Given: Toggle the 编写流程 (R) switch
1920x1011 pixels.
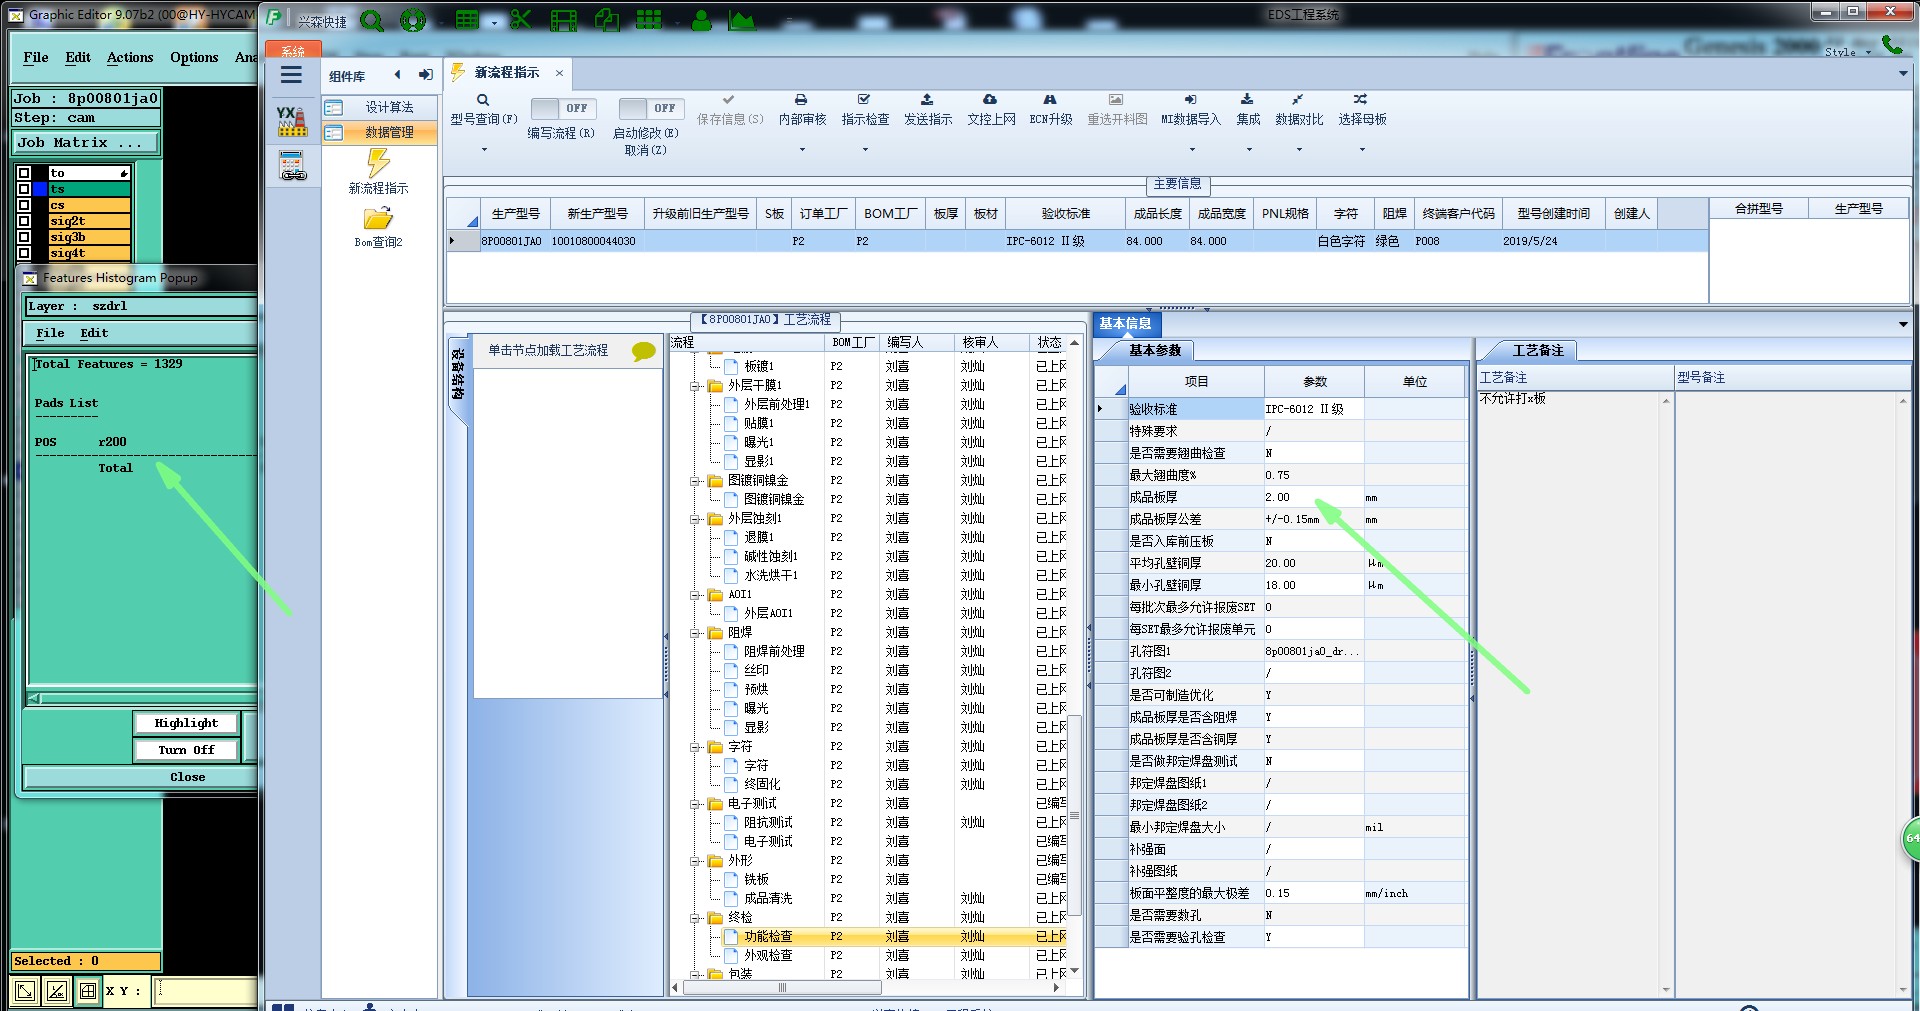Looking at the screenshot, I should 563,108.
